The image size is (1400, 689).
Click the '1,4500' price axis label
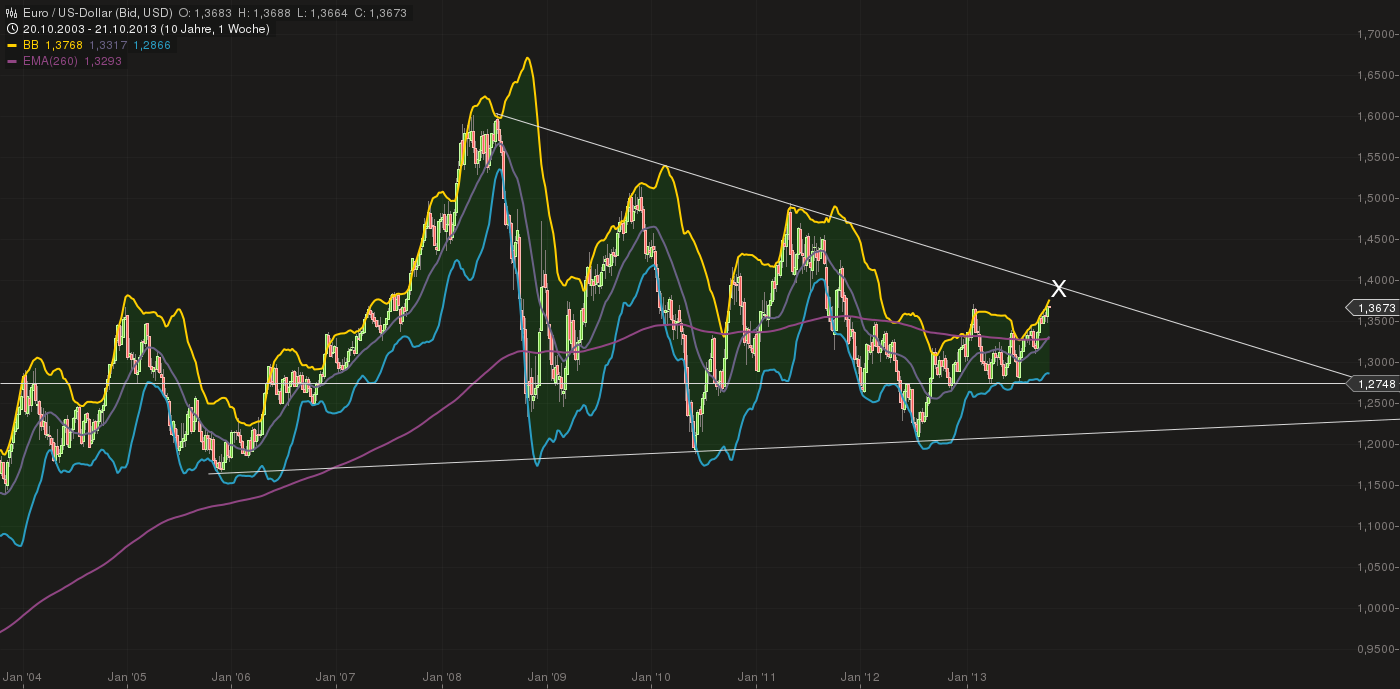tap(1377, 240)
